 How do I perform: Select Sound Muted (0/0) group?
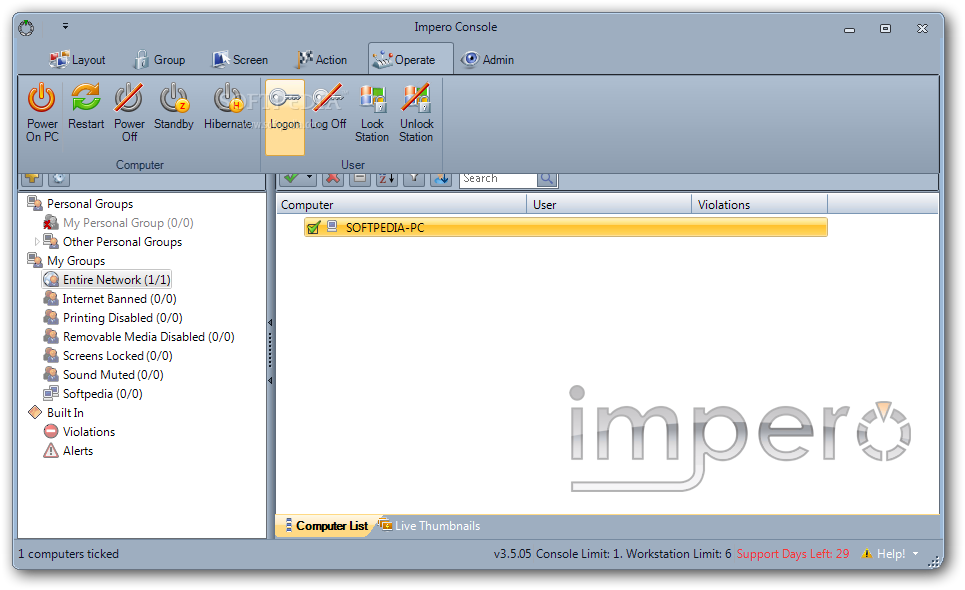[113, 375]
